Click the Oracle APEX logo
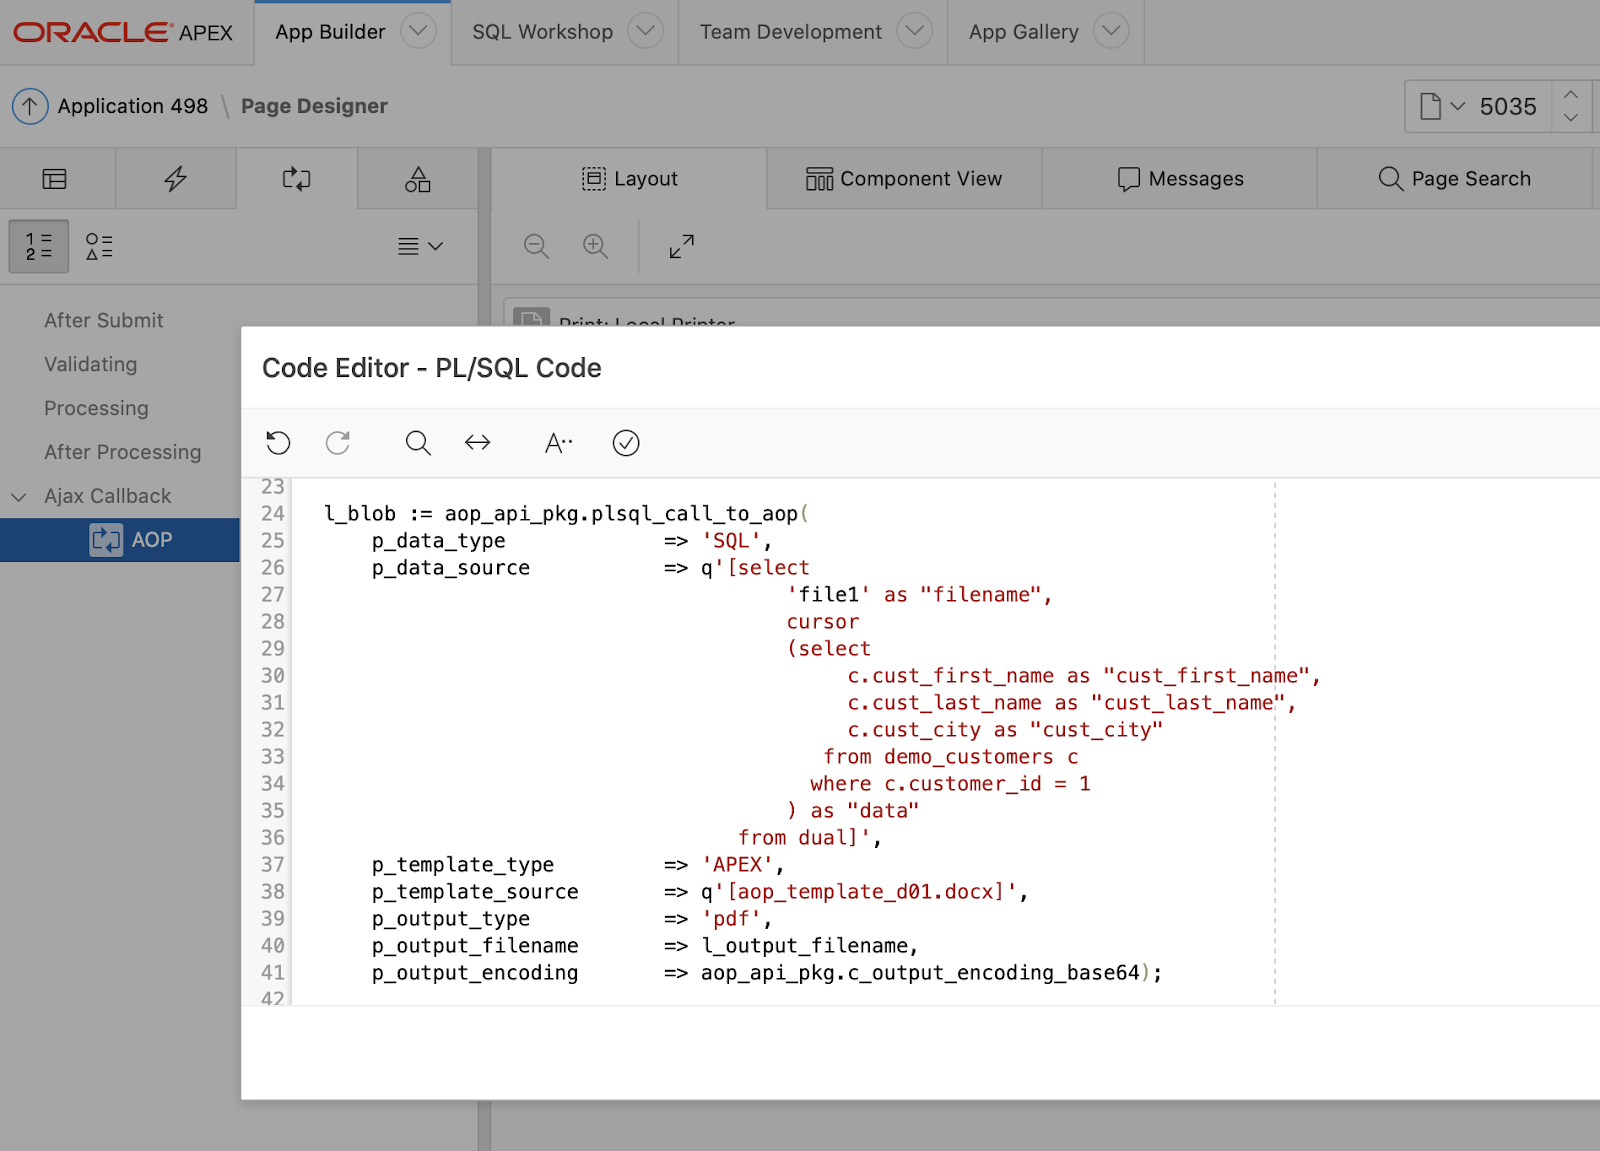Image resolution: width=1600 pixels, height=1151 pixels. 123,32
